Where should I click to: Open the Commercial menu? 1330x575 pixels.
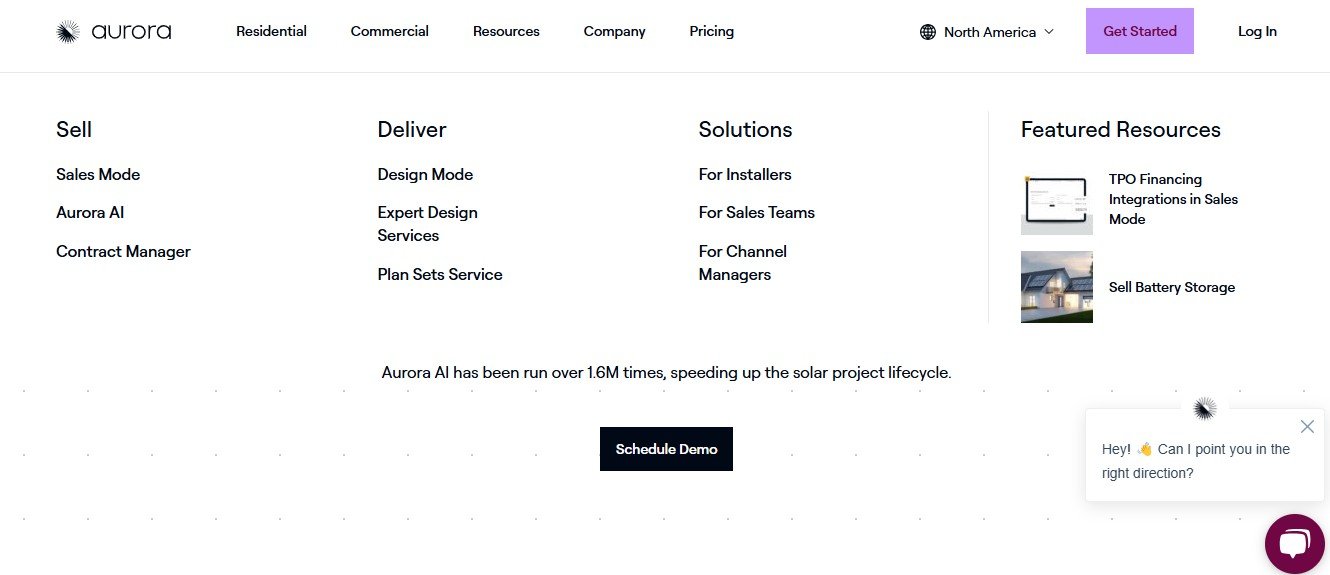click(x=389, y=31)
